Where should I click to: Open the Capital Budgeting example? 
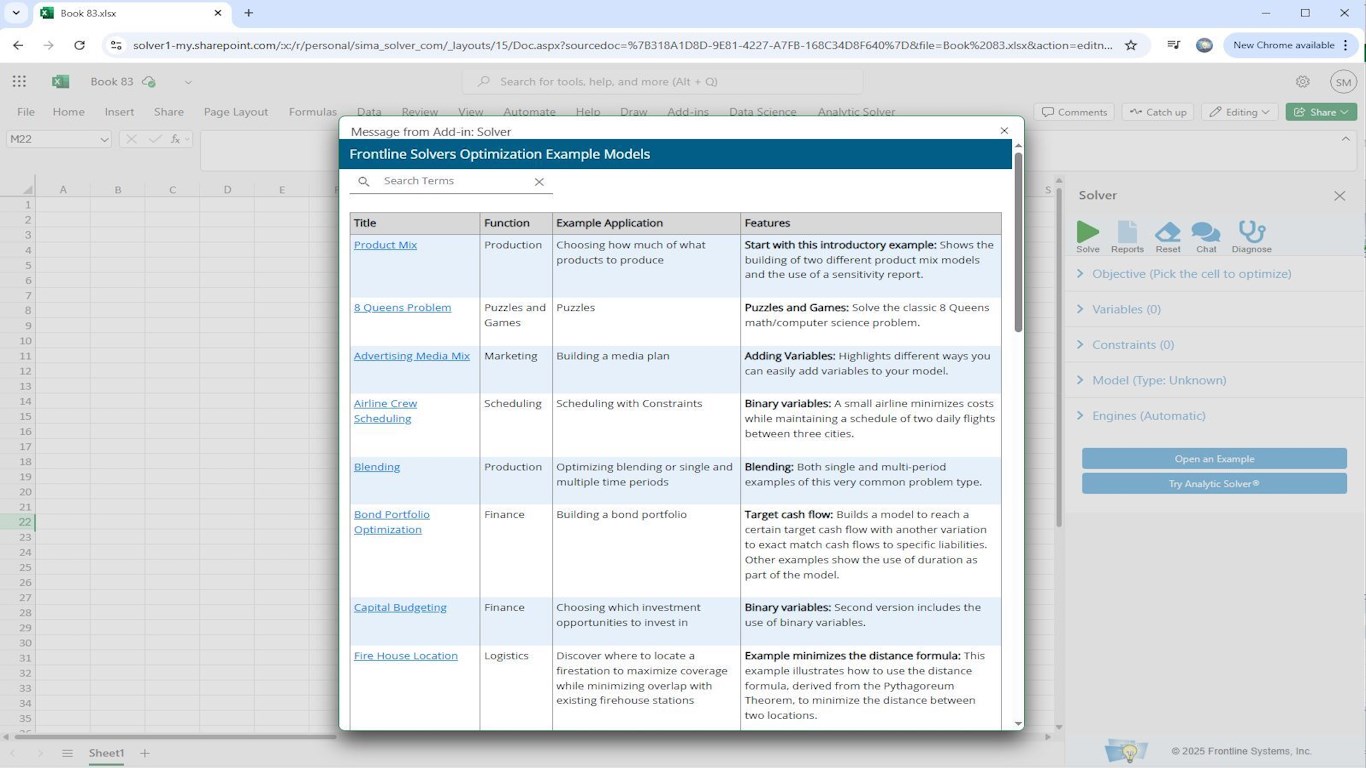pyautogui.click(x=400, y=608)
